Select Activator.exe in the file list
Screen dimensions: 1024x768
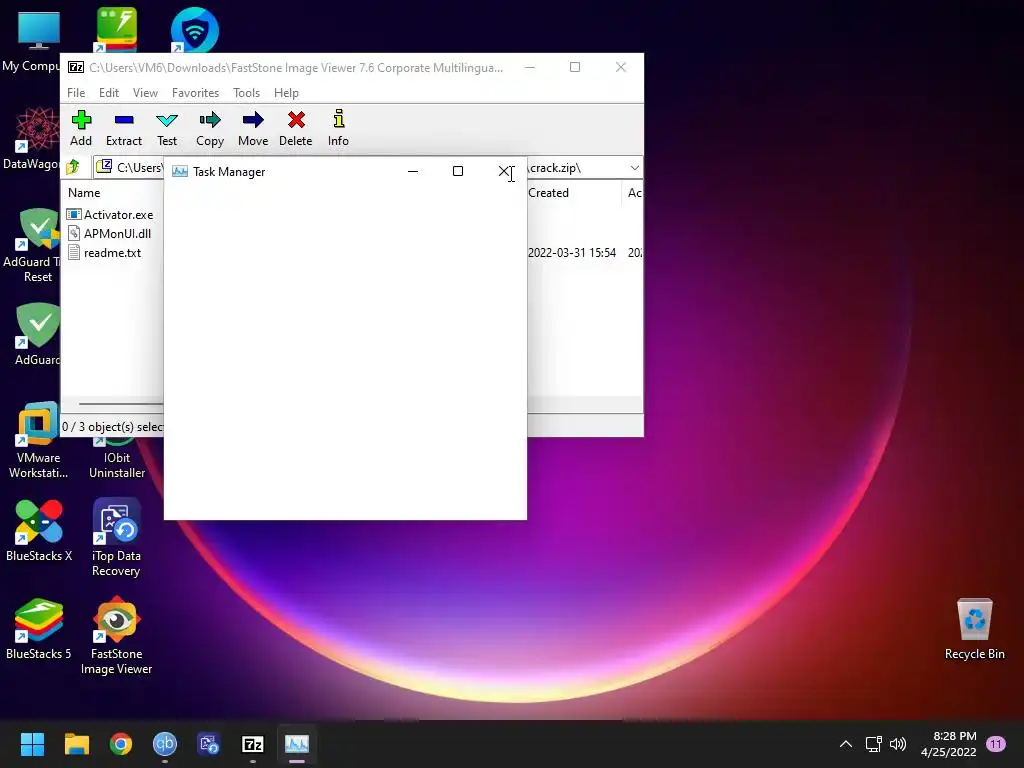pos(111,215)
